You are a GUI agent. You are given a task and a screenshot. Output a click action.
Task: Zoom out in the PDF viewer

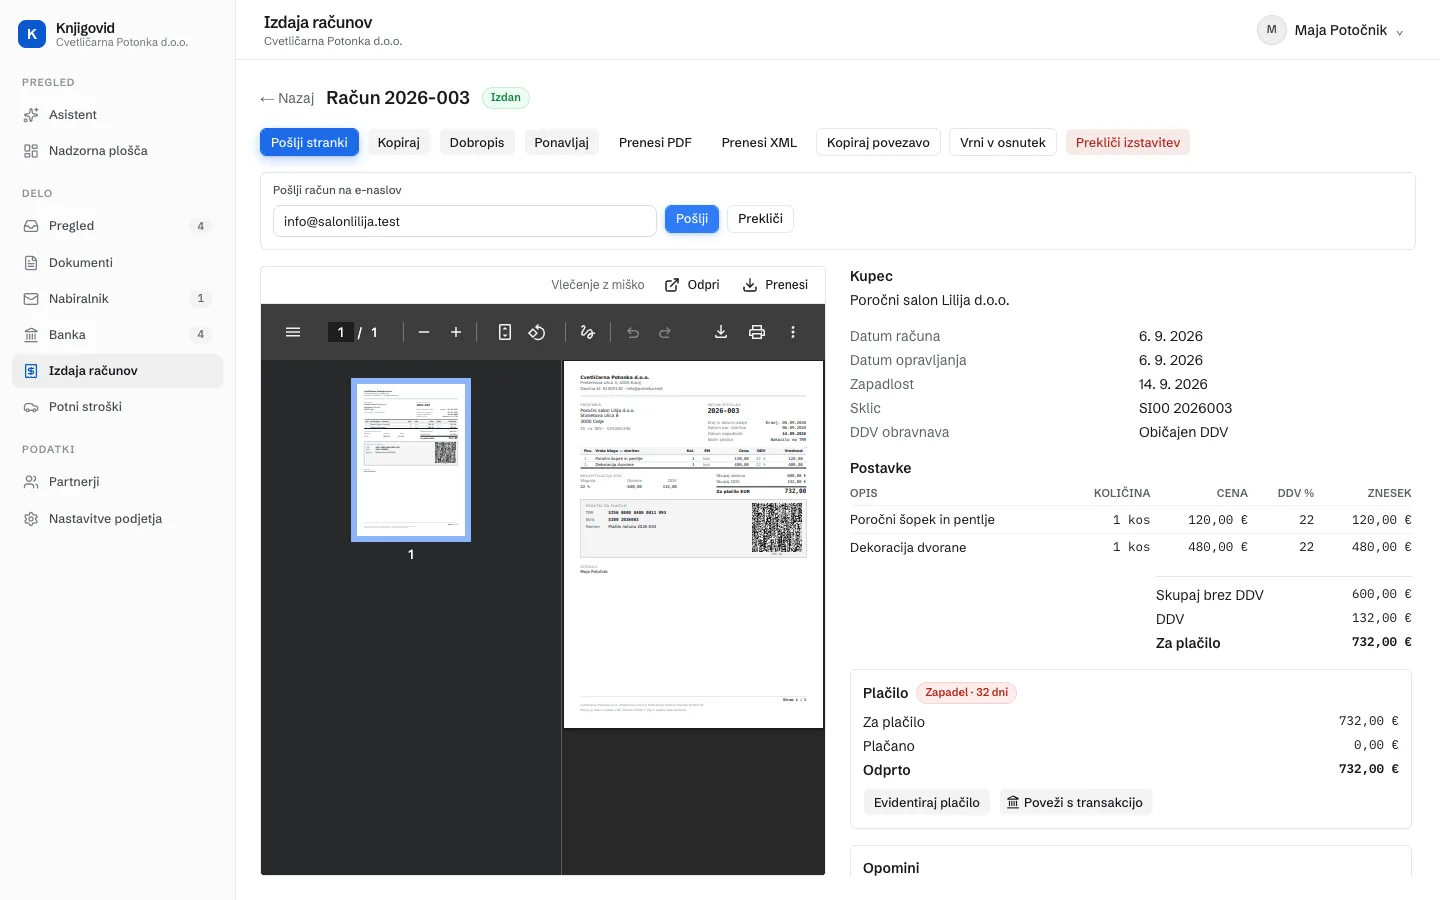coord(424,332)
